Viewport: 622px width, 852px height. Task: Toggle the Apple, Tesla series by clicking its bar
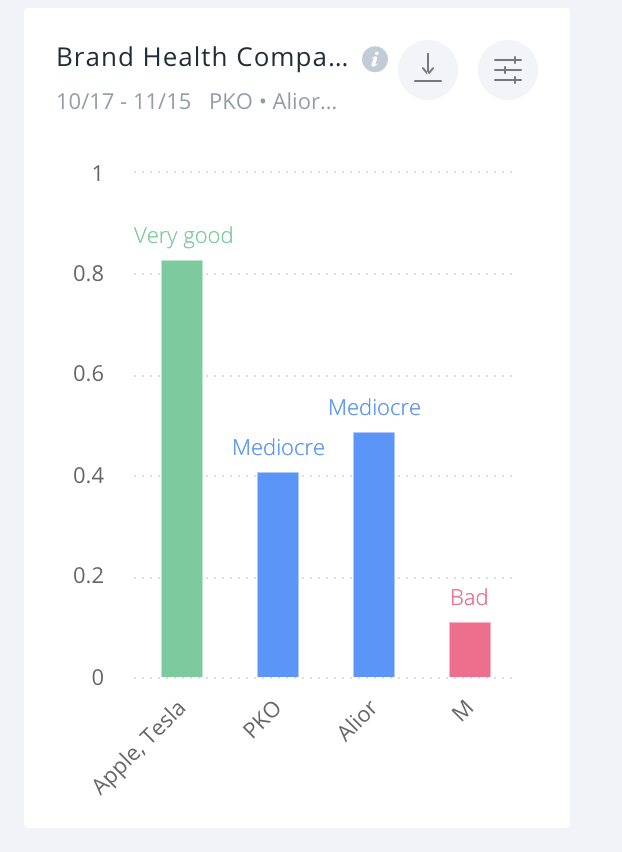click(x=181, y=470)
